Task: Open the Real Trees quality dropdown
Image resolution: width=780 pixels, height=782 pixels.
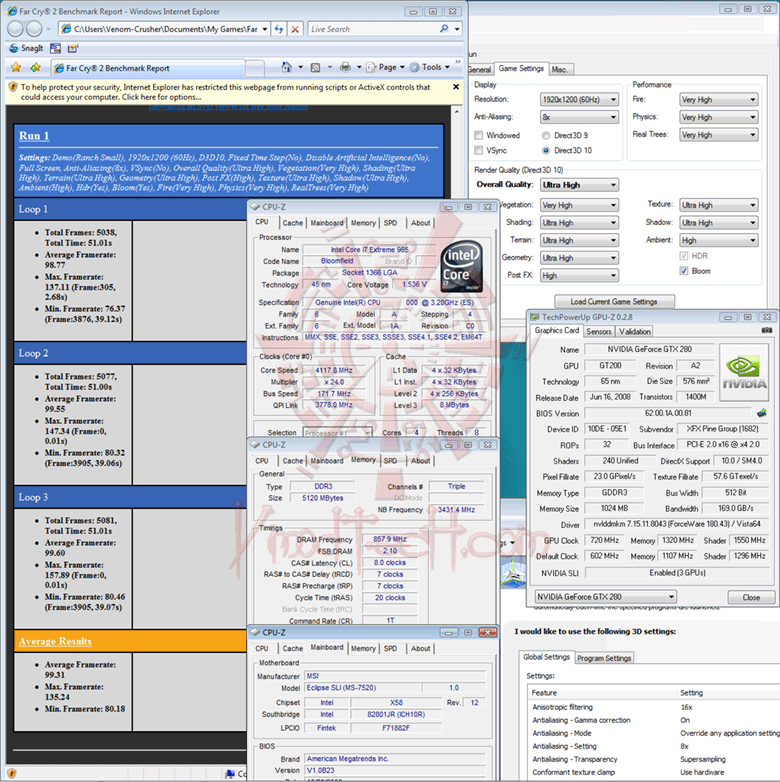Action: click(x=719, y=135)
